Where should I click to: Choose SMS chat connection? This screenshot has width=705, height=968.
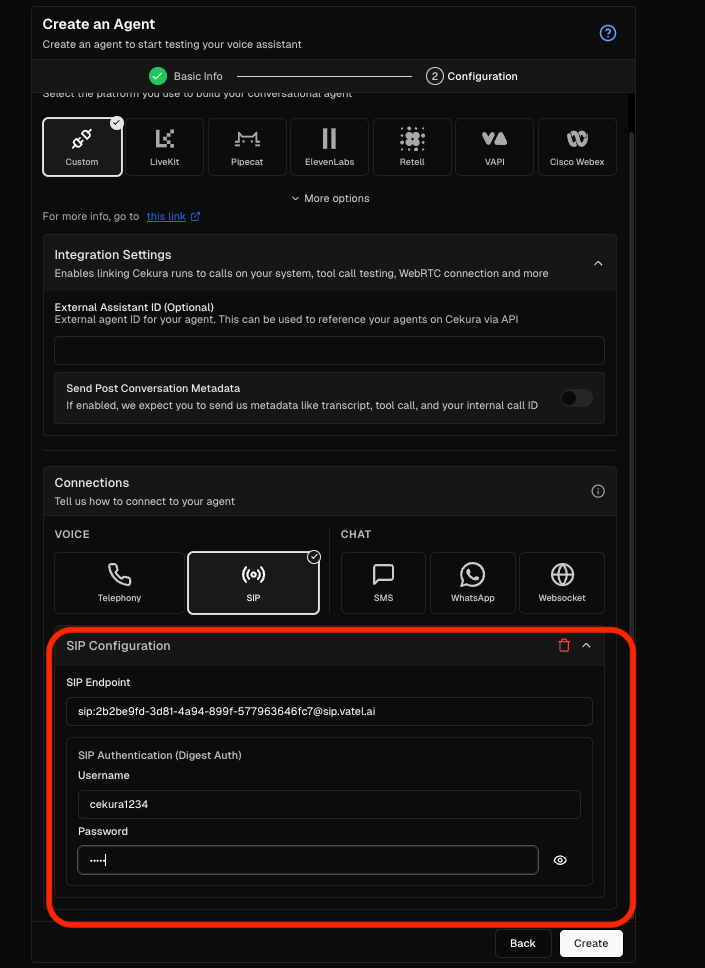(x=383, y=583)
